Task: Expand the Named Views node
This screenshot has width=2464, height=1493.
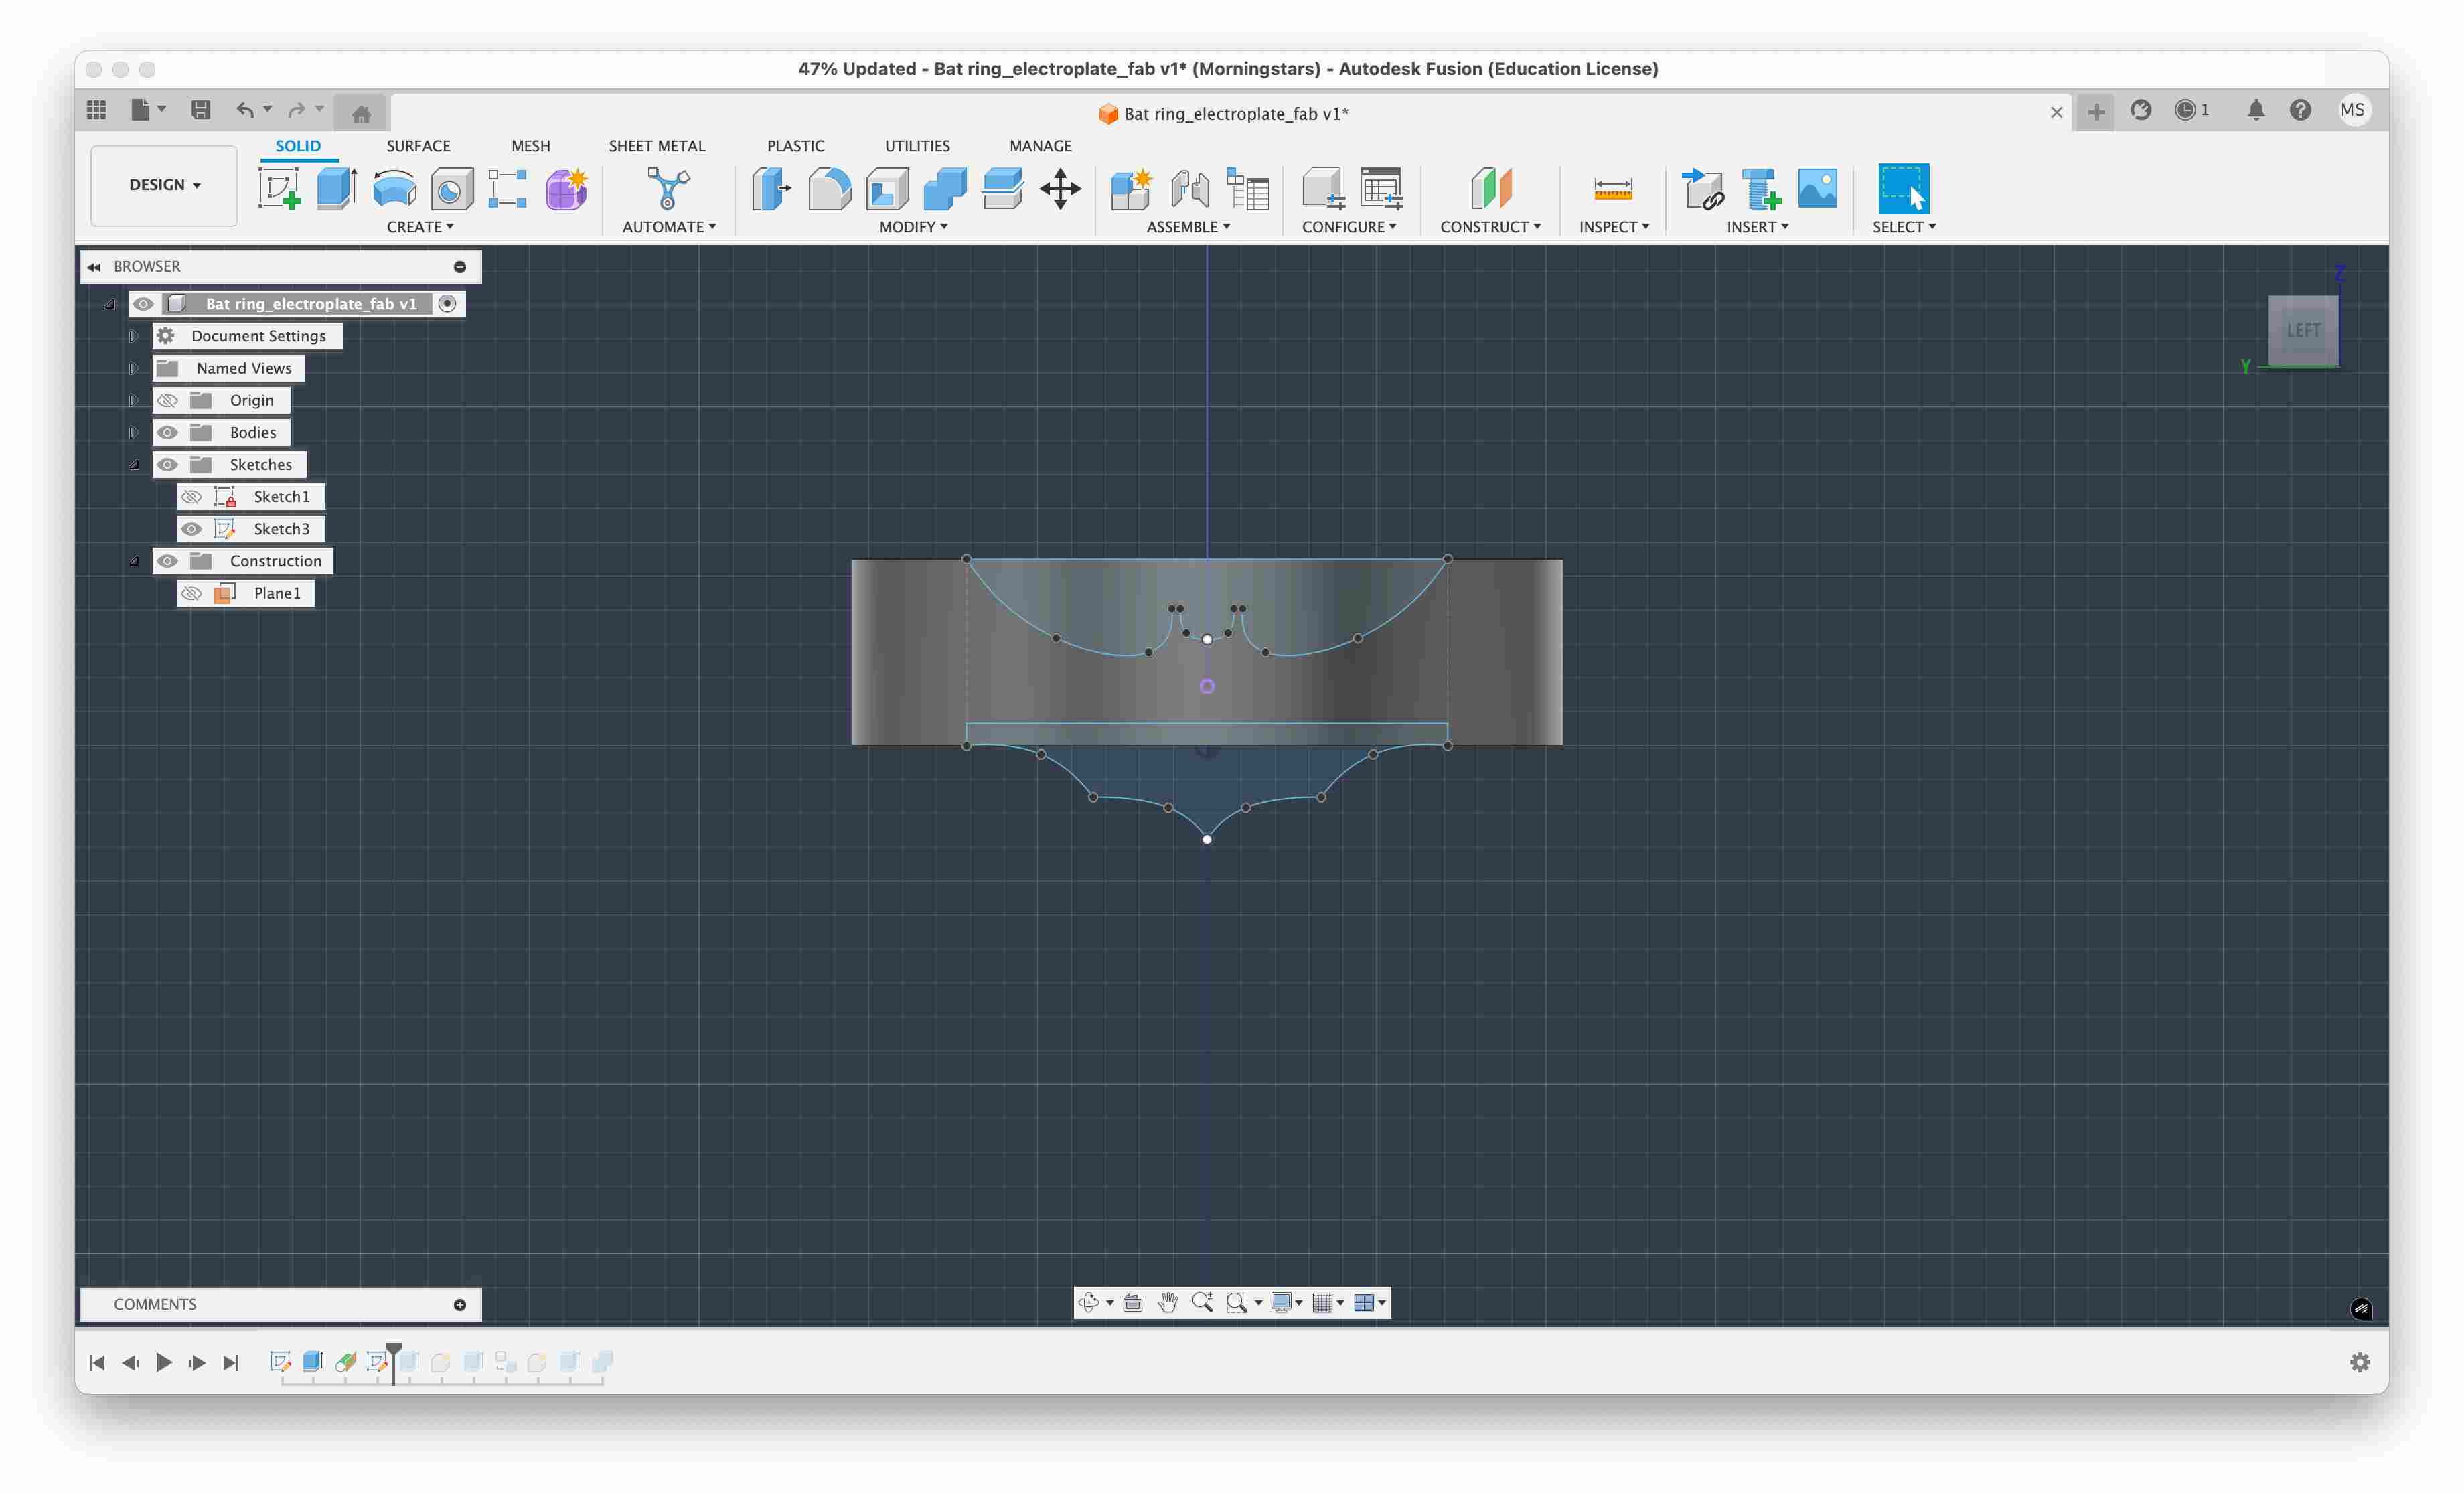Action: point(133,368)
